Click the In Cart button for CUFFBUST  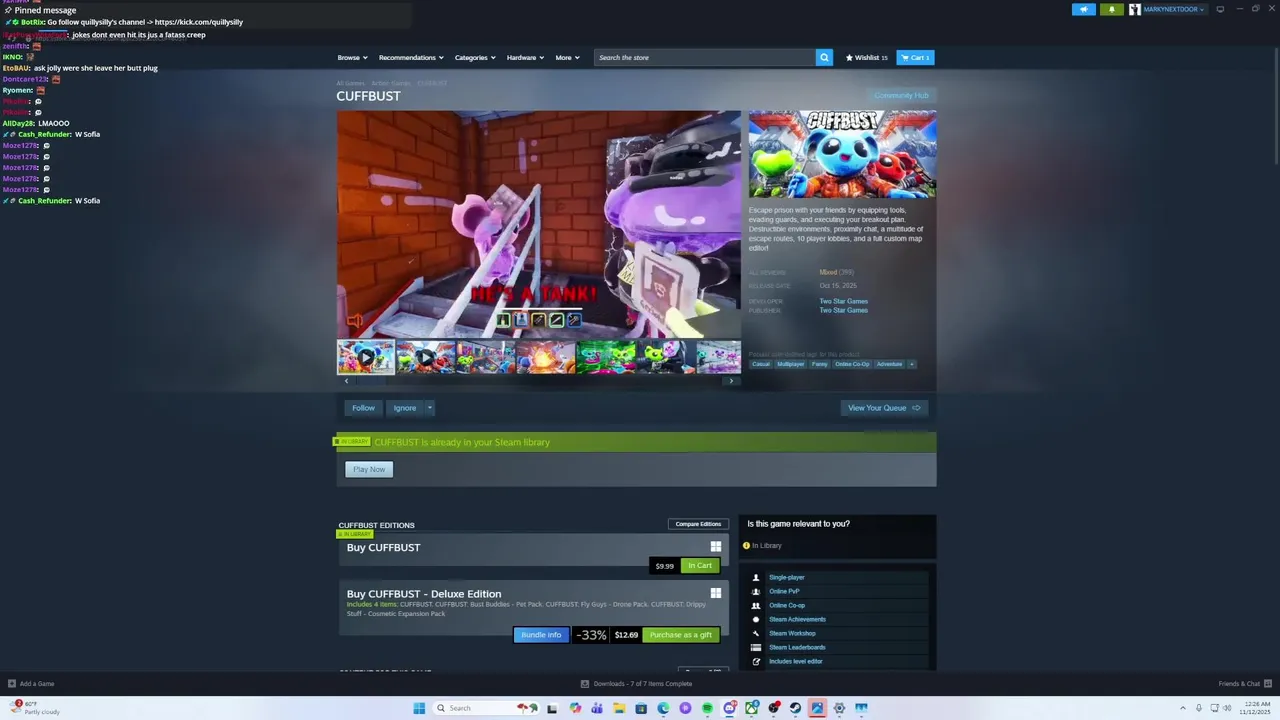pyautogui.click(x=700, y=566)
